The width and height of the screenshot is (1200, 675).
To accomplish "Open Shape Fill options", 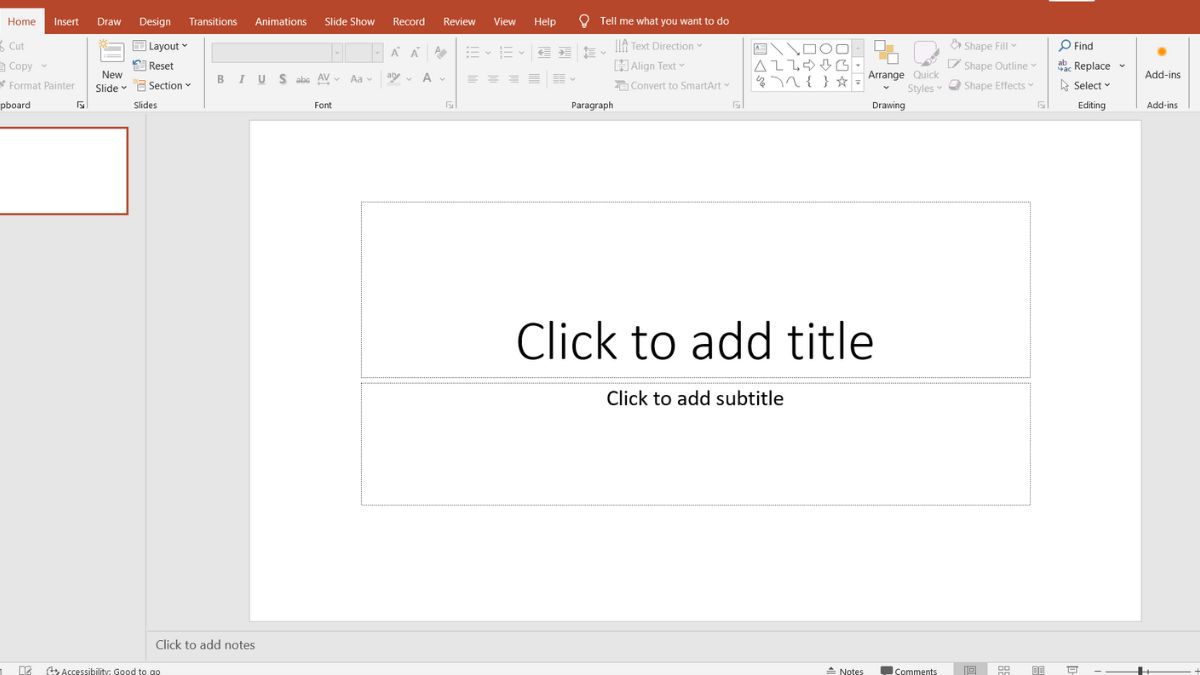I will pos(983,46).
